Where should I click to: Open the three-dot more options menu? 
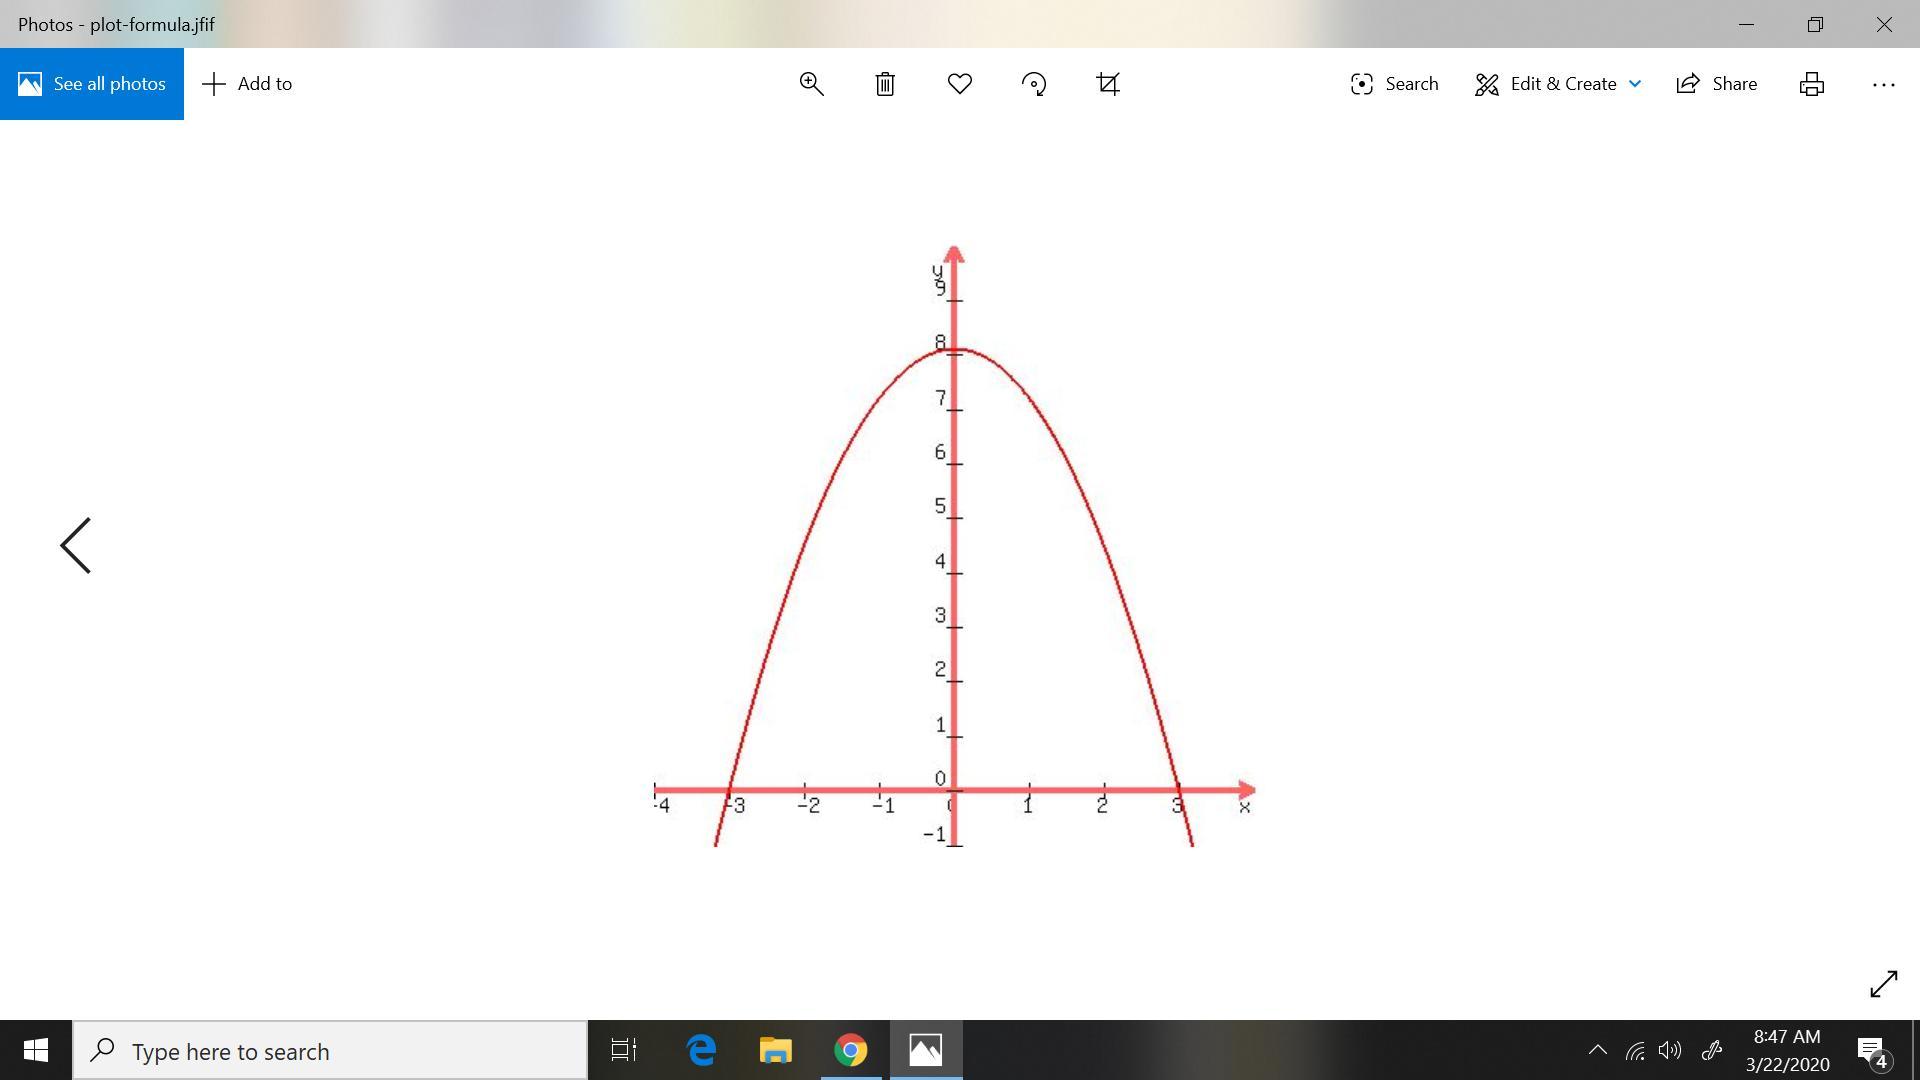coord(1884,84)
